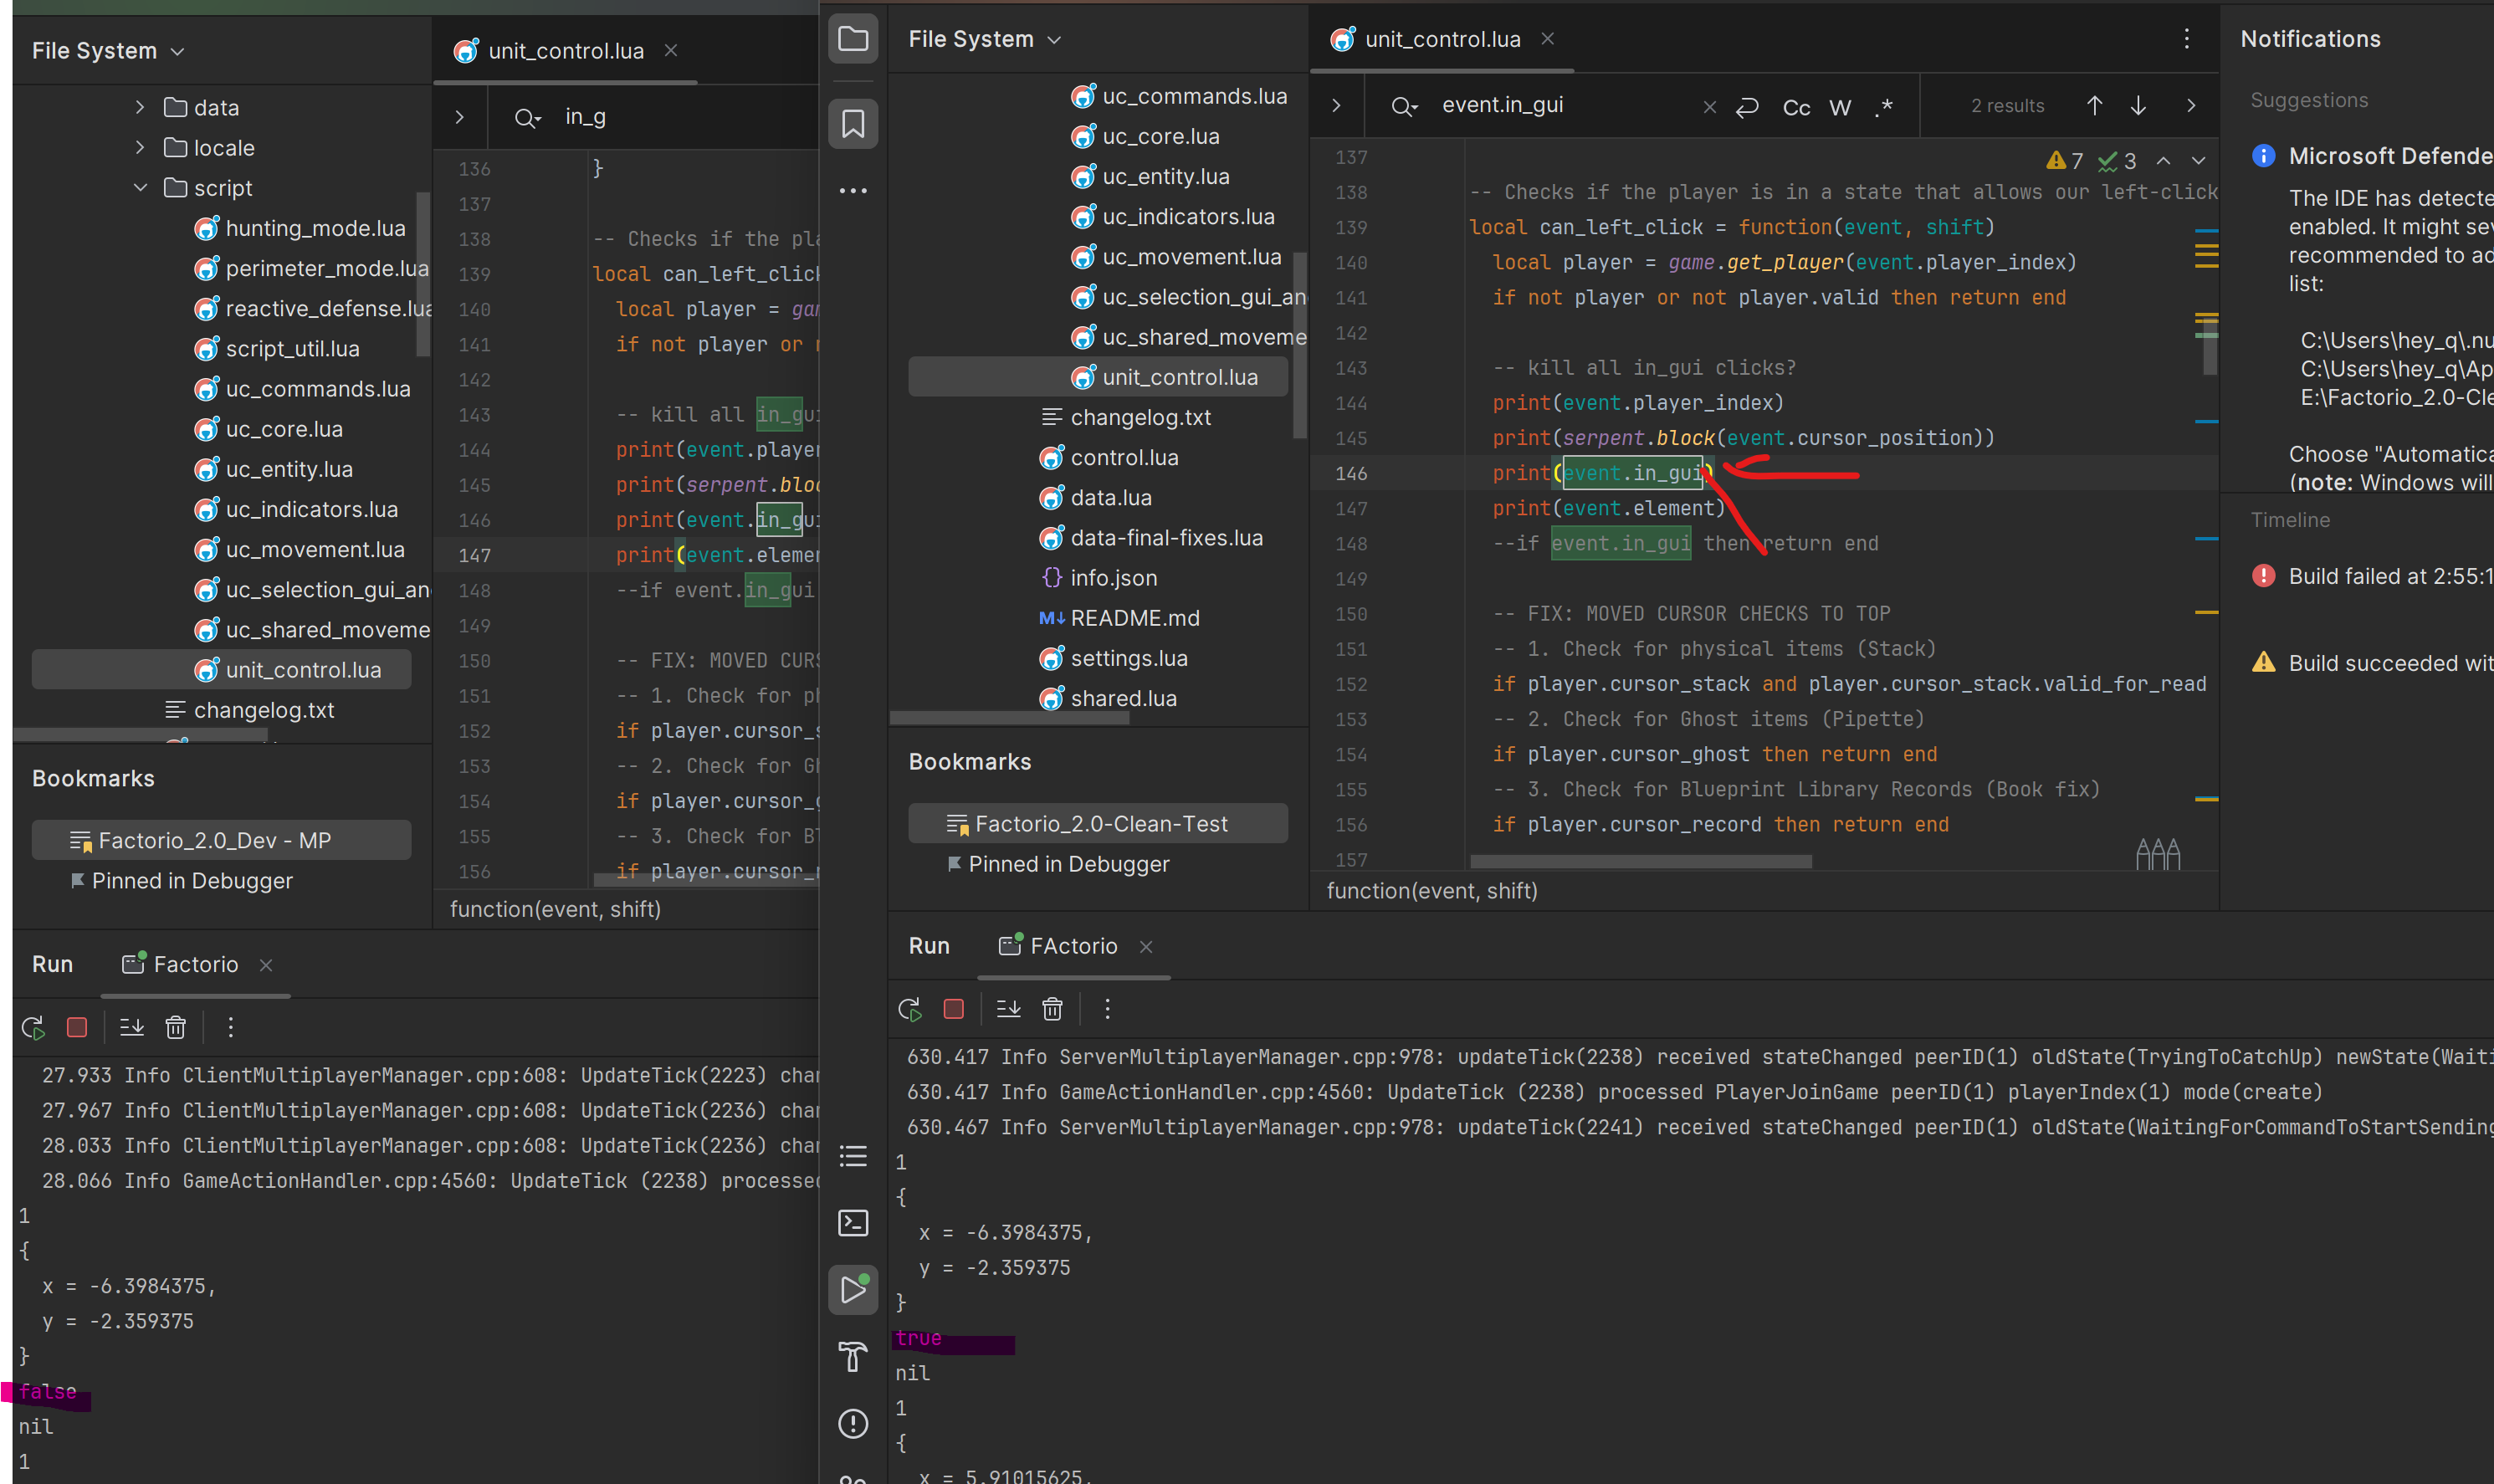
Task: Click the Project folder sidebar icon
Action: point(853,40)
